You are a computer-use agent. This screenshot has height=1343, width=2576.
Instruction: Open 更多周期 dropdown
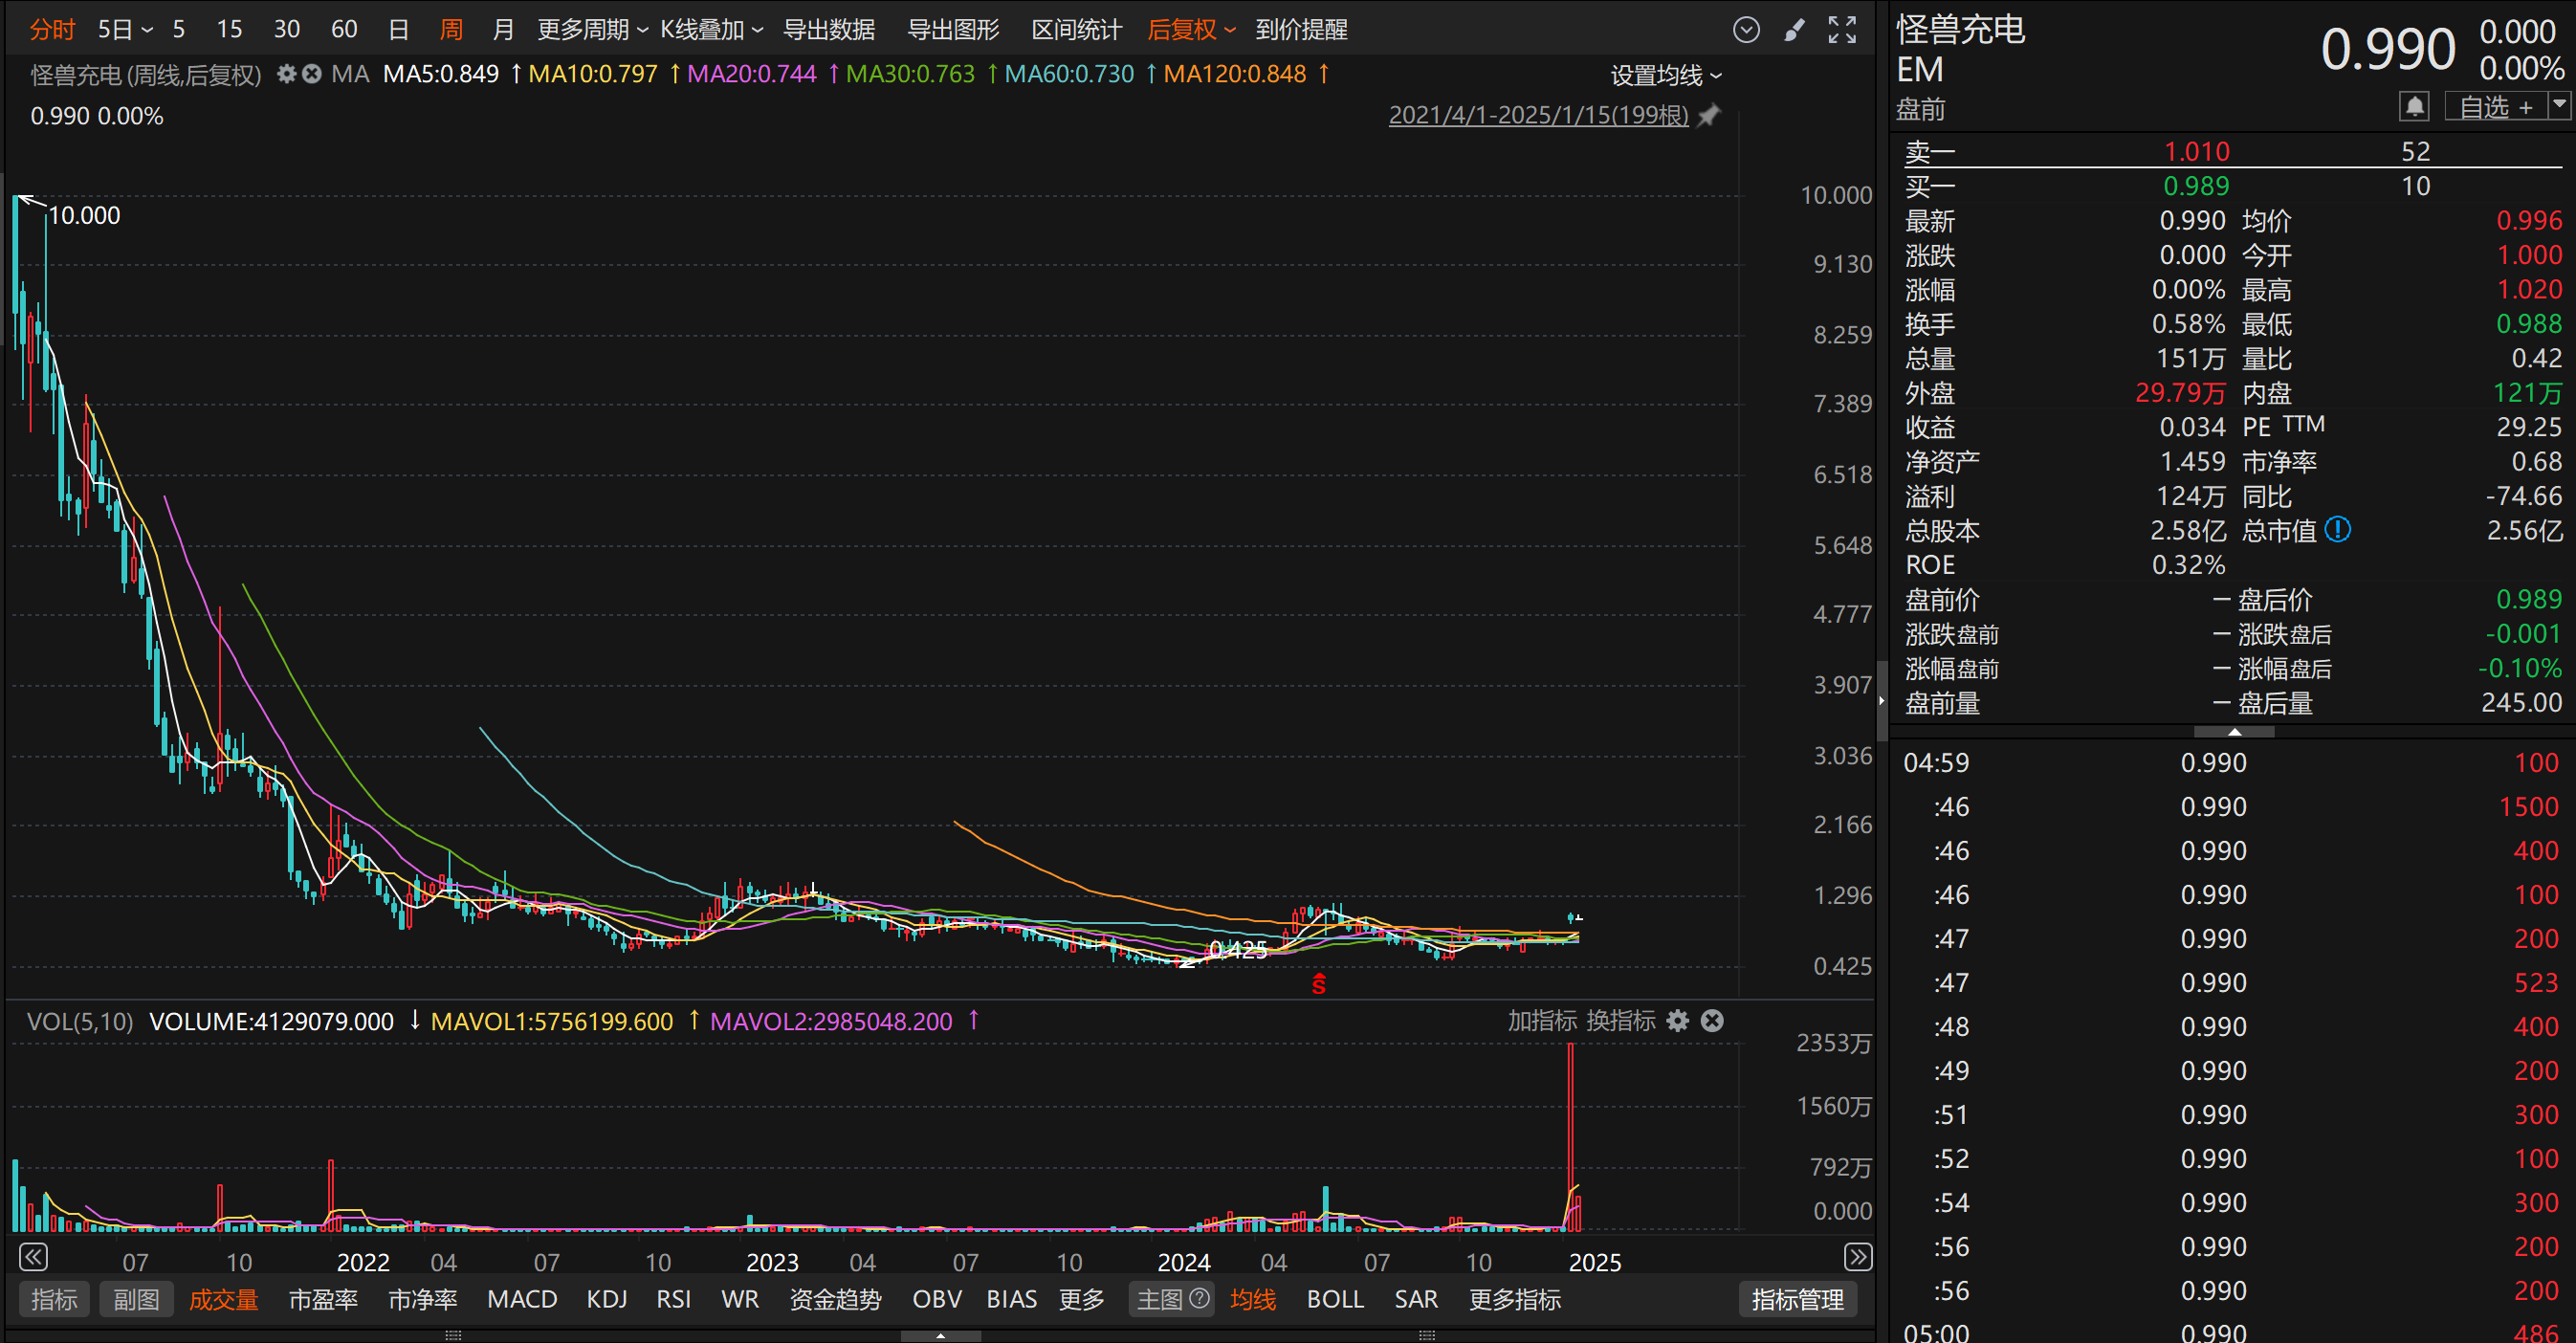click(x=592, y=30)
